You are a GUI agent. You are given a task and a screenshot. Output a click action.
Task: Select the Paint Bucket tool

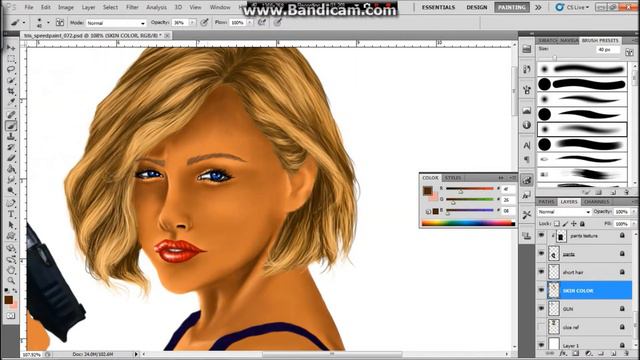point(11,169)
